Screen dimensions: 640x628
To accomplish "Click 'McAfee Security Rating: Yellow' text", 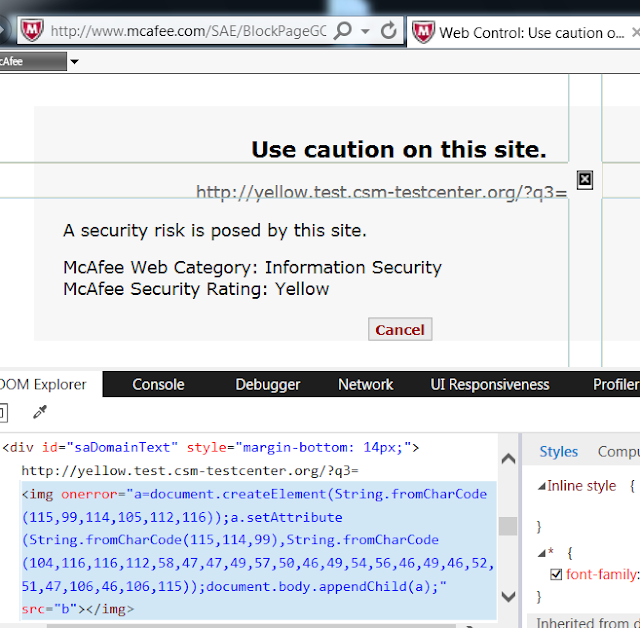I will [x=196, y=289].
